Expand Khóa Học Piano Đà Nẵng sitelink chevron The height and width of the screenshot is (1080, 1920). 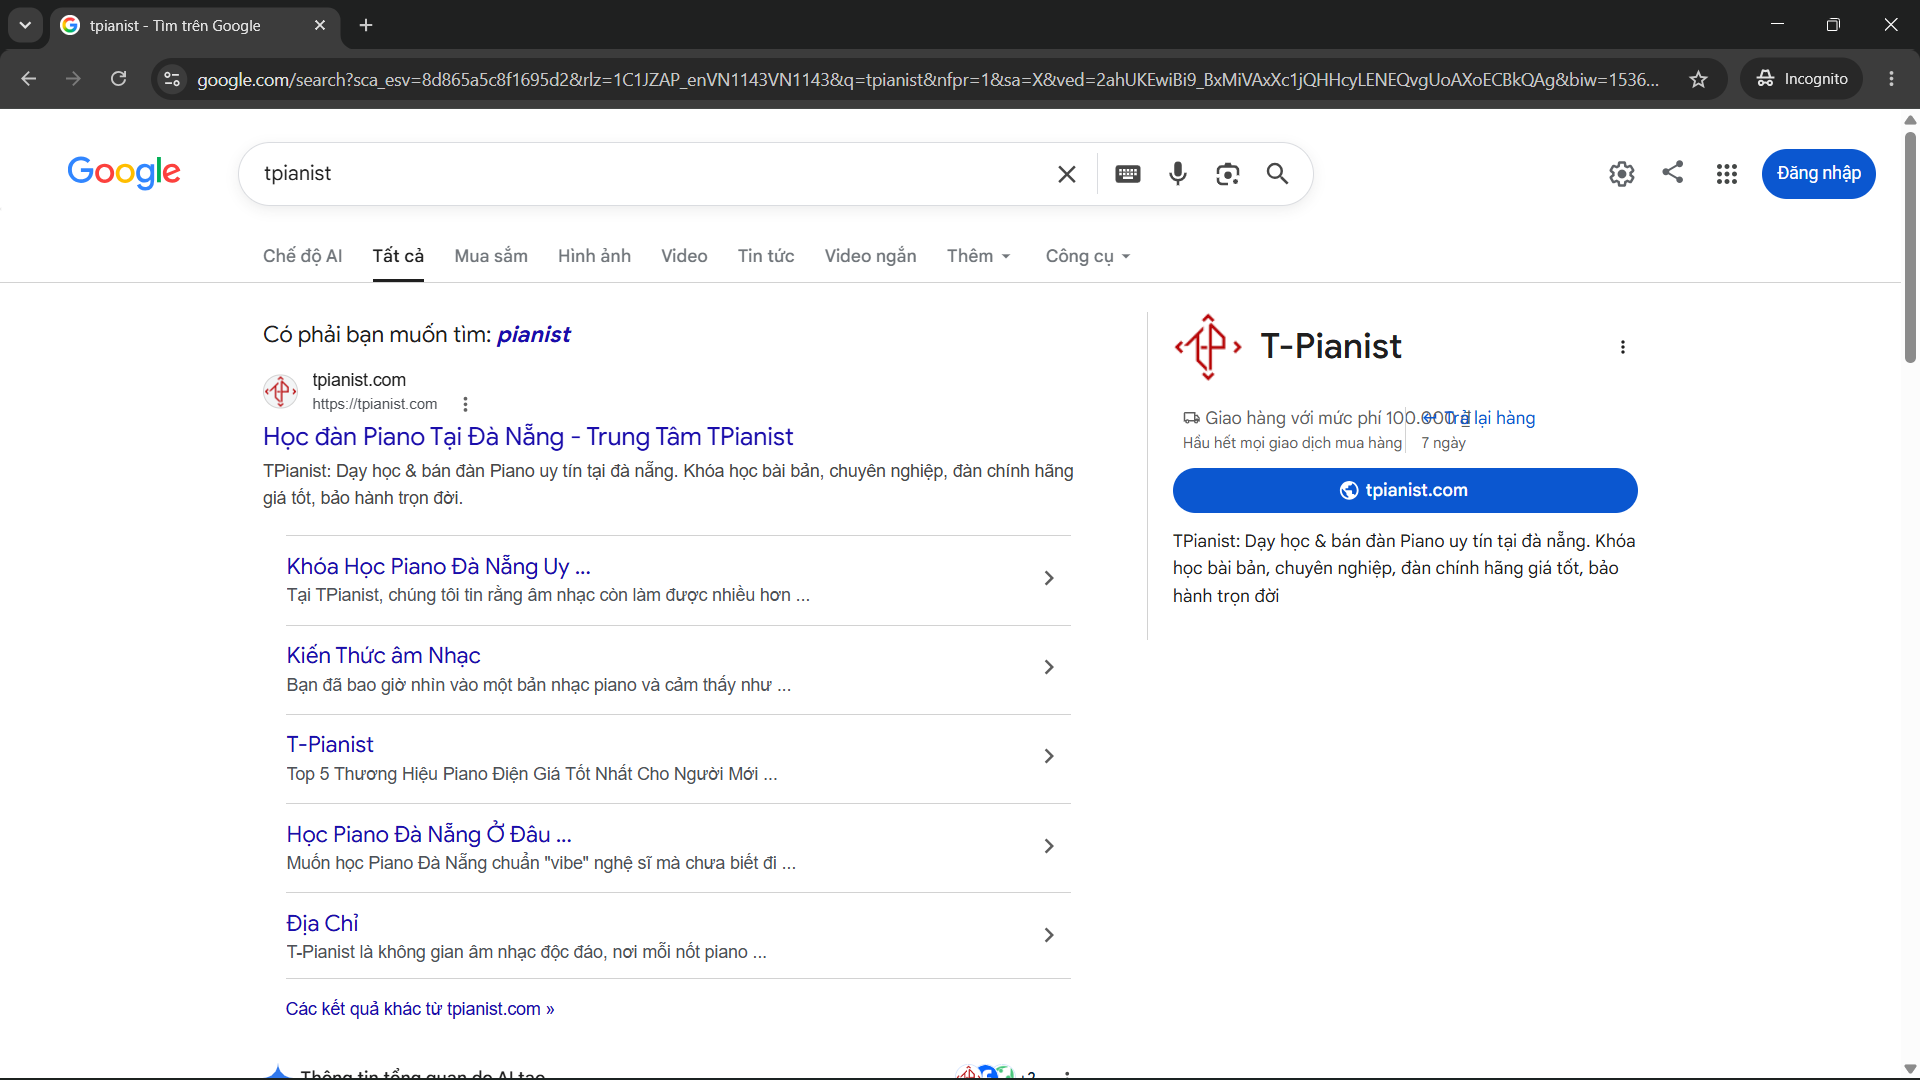(1049, 578)
